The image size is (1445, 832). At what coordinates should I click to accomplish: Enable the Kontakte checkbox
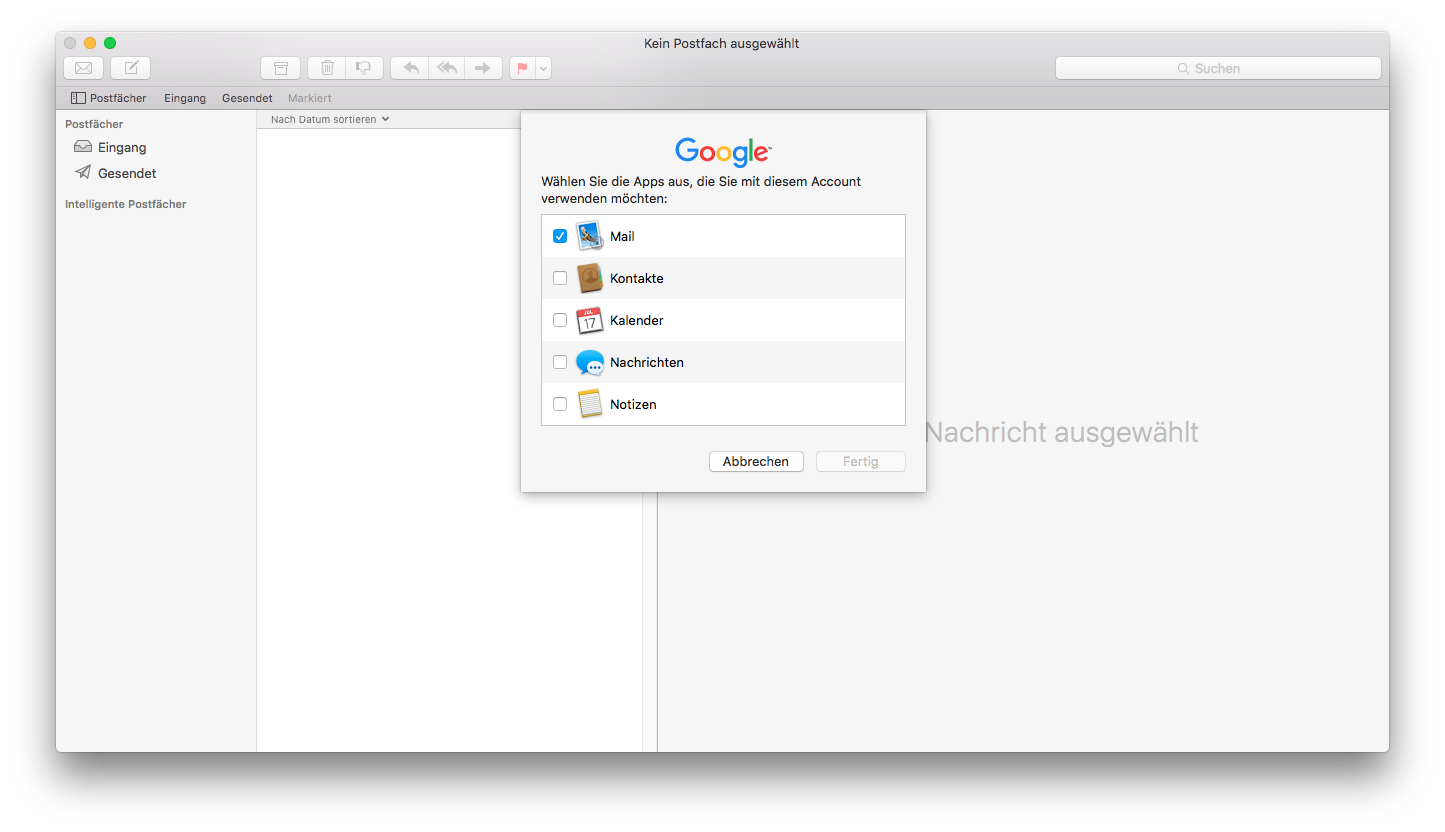pos(560,278)
